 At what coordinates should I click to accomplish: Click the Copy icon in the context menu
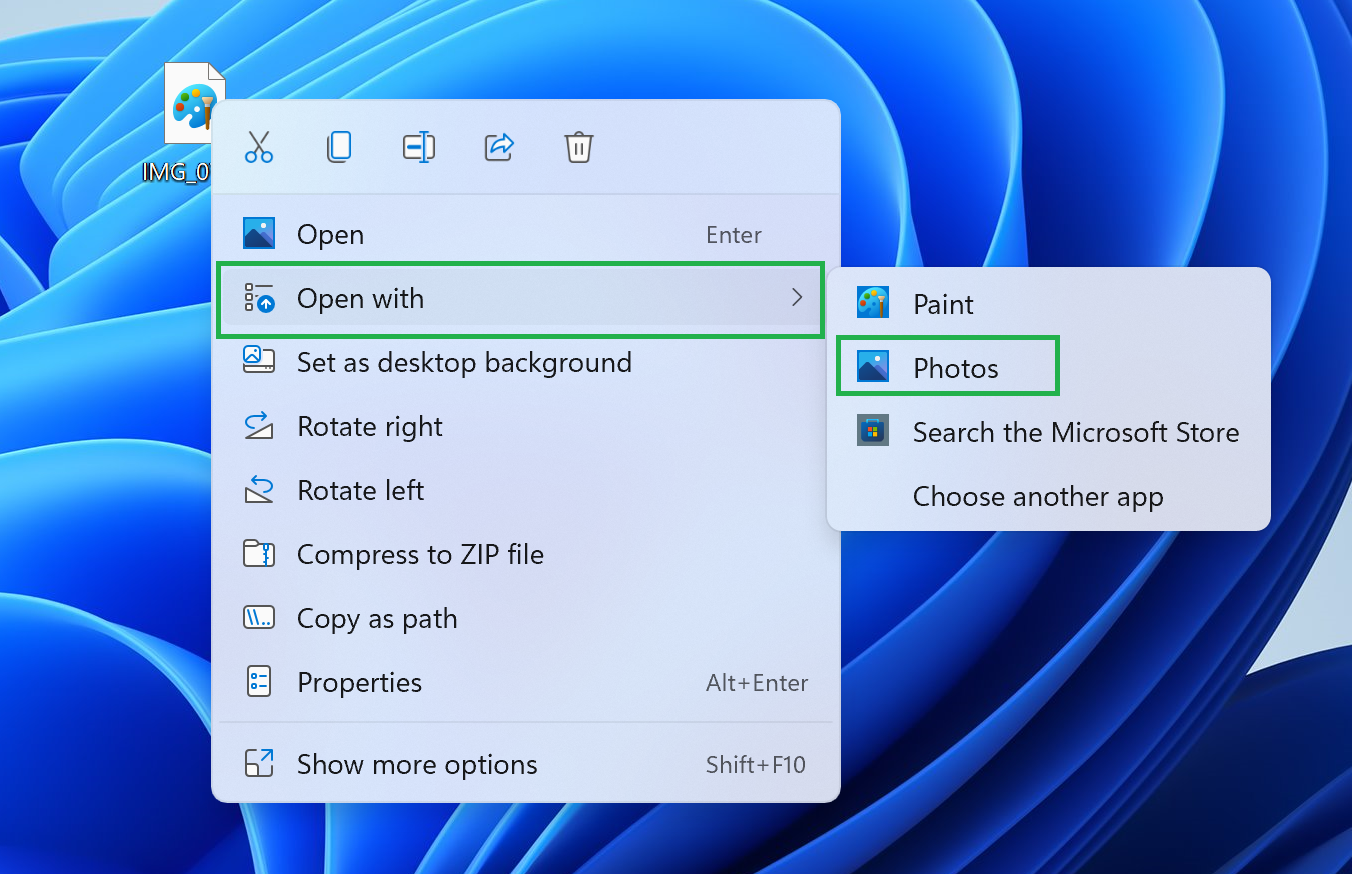(339, 146)
